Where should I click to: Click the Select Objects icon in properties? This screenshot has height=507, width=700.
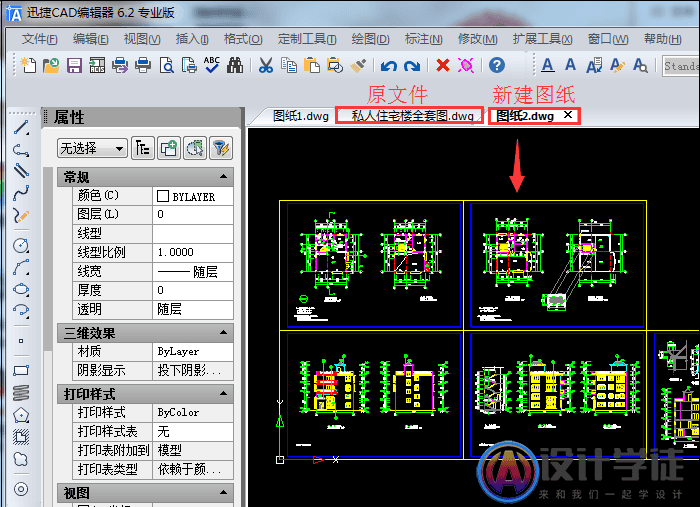[195, 148]
